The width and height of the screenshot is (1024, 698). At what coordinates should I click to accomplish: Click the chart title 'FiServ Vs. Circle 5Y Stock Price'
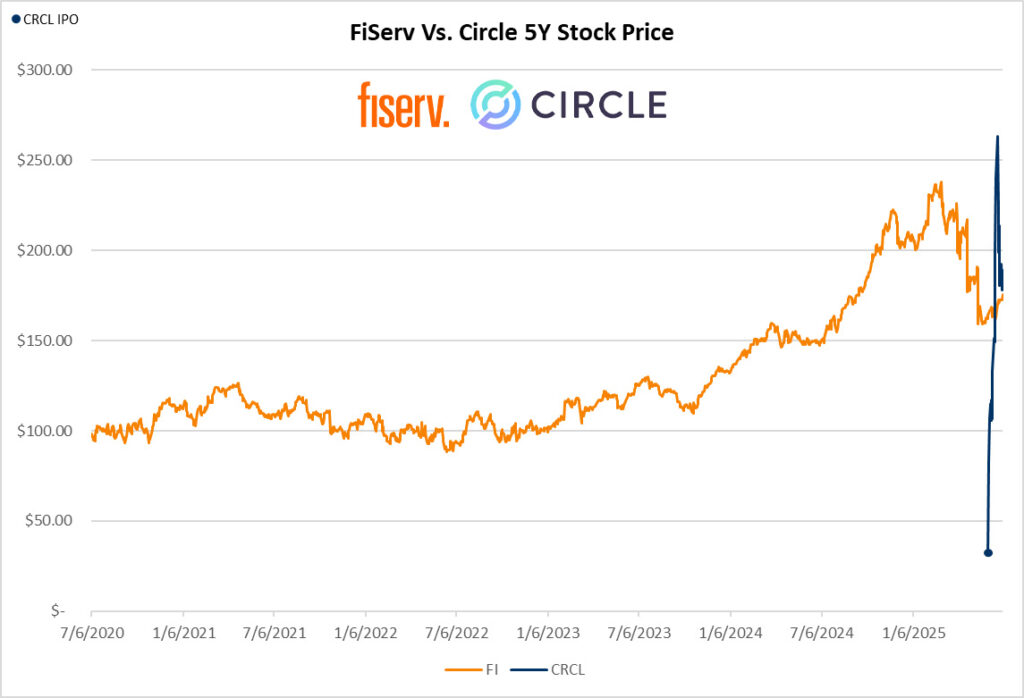click(x=512, y=33)
